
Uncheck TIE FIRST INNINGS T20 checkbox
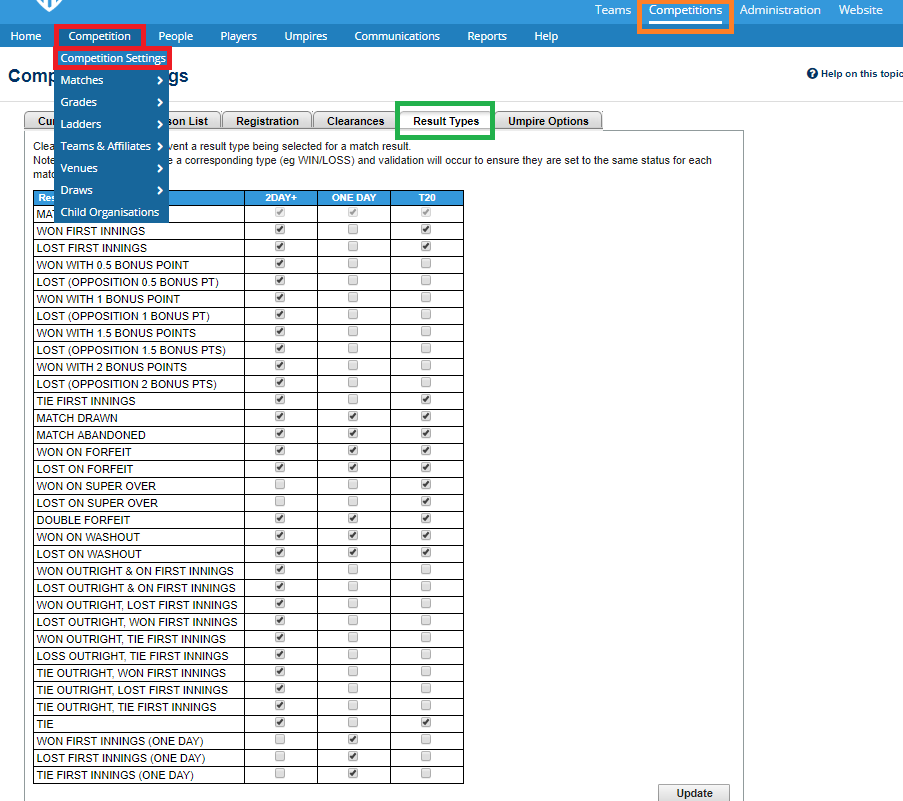pyautogui.click(x=426, y=399)
